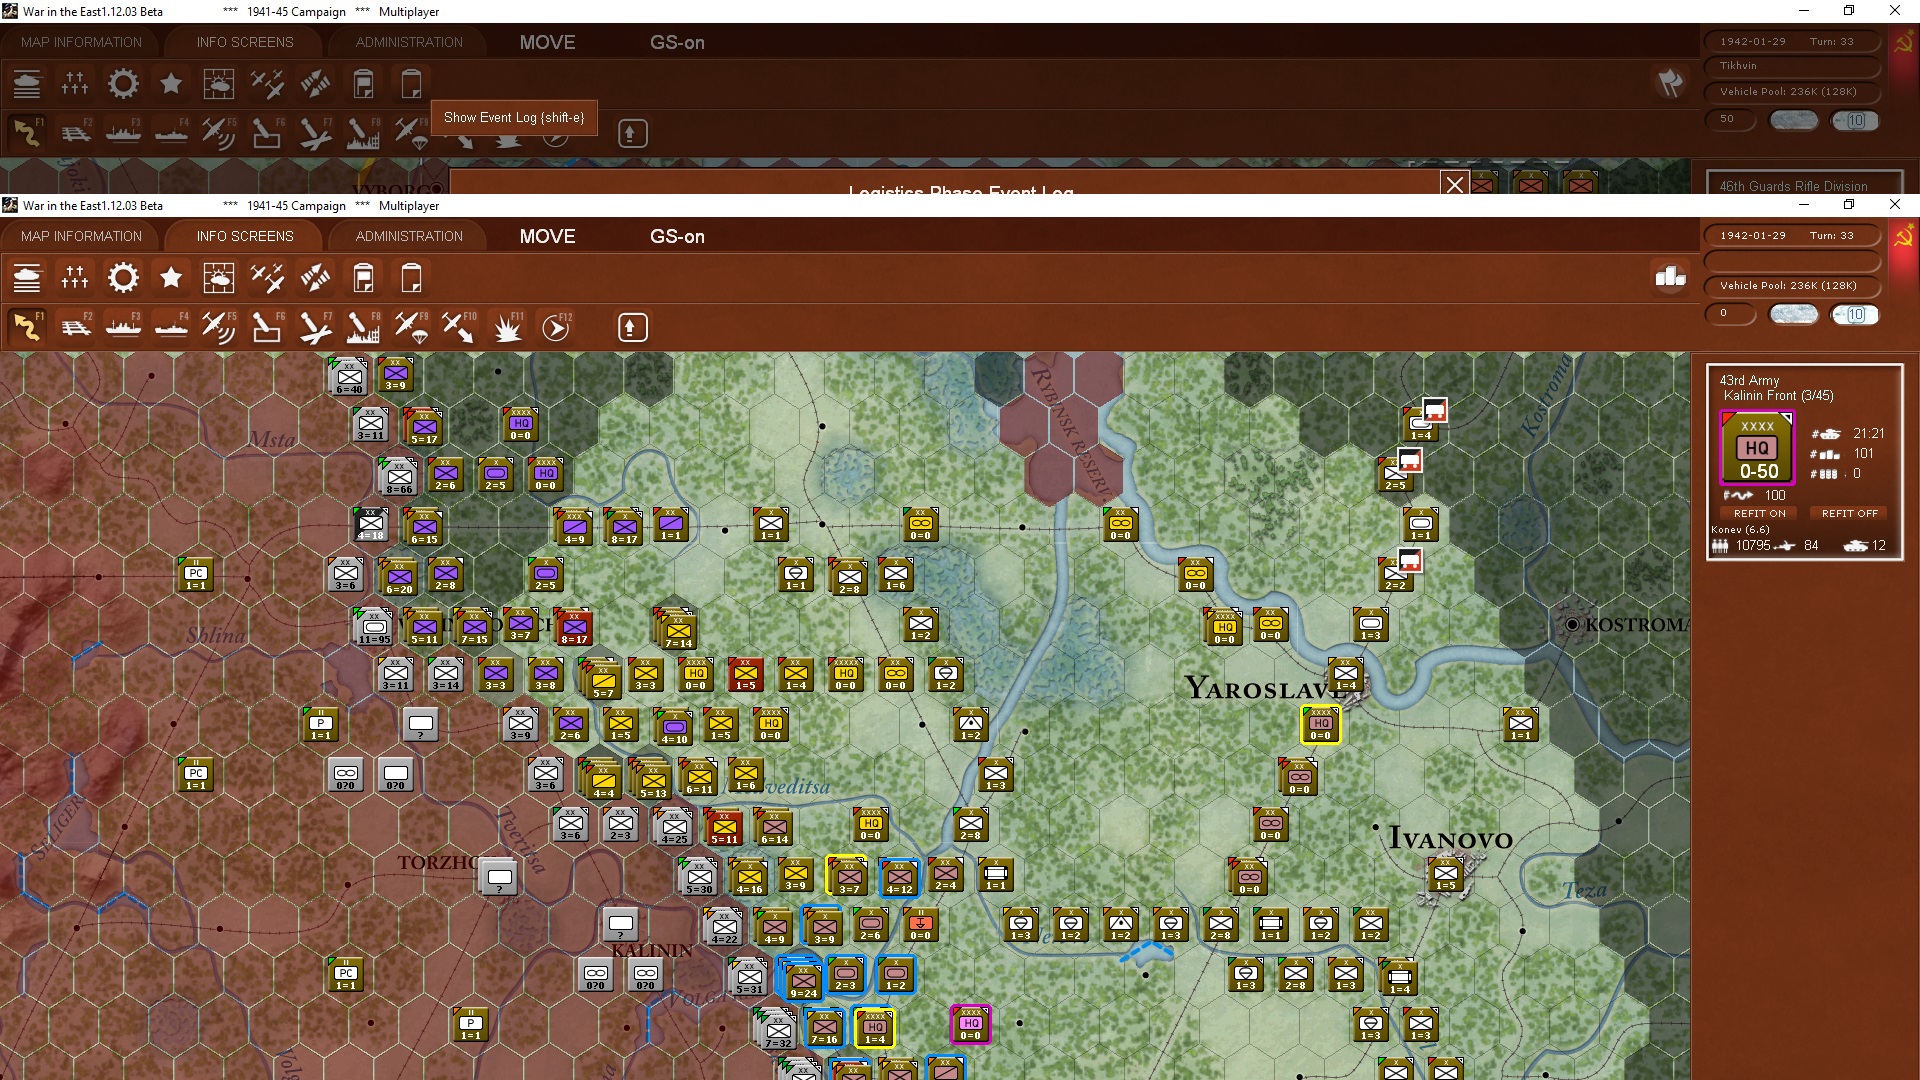This screenshot has height=1080, width=1920.
Task: Click the 43rd Army HQ counter portrait
Action: click(1757, 448)
